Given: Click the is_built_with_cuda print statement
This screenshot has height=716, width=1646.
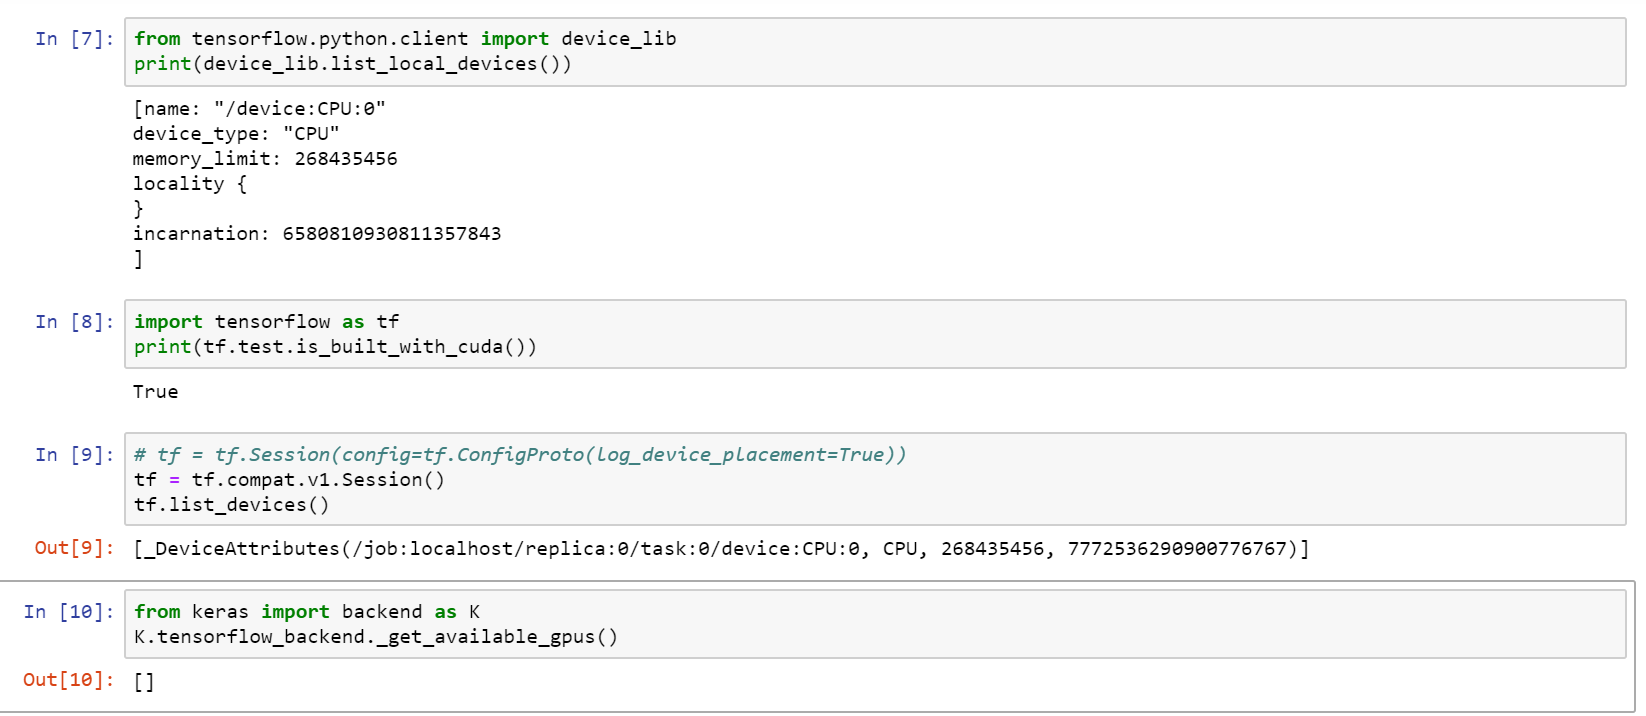Looking at the screenshot, I should [335, 347].
